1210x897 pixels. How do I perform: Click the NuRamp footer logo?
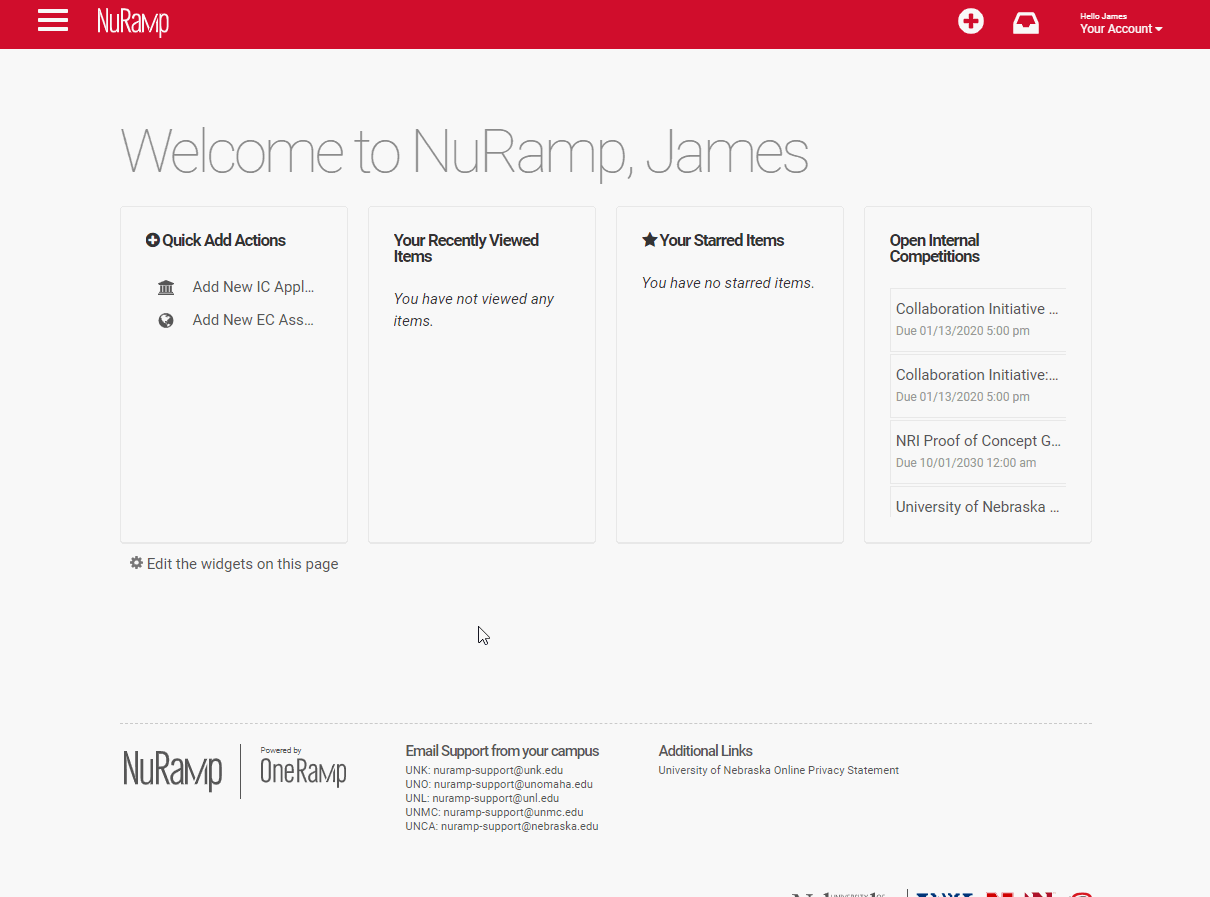pyautogui.click(x=173, y=770)
